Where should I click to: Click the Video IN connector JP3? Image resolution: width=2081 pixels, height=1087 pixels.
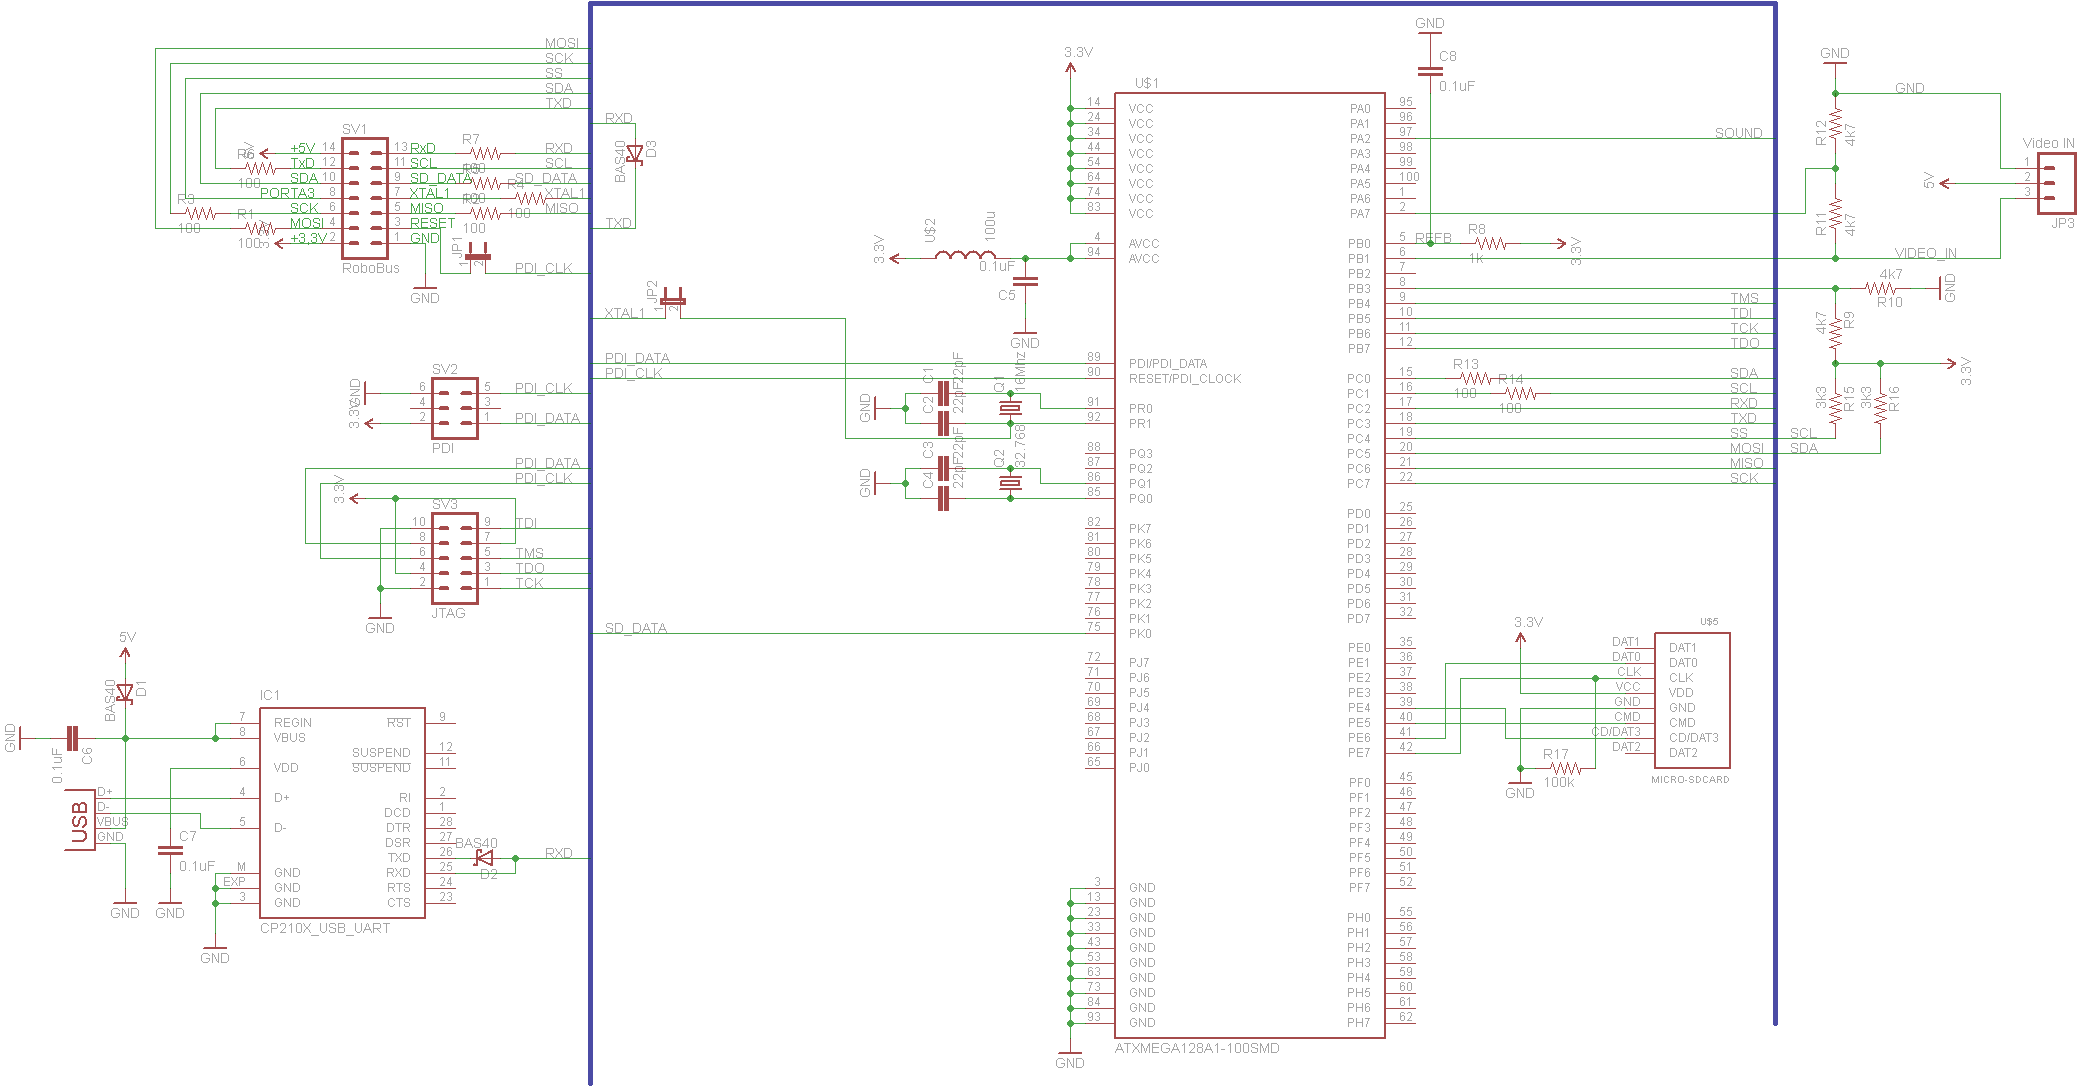2056,183
